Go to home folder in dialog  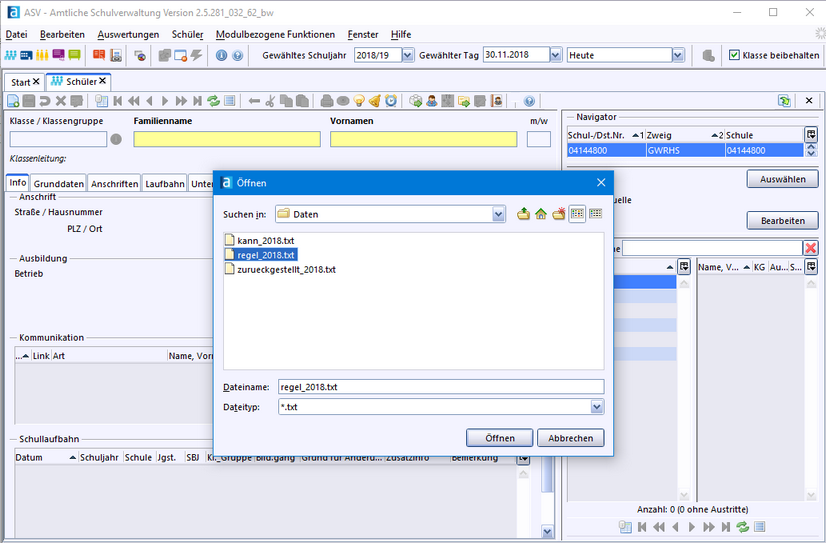pyautogui.click(x=541, y=213)
